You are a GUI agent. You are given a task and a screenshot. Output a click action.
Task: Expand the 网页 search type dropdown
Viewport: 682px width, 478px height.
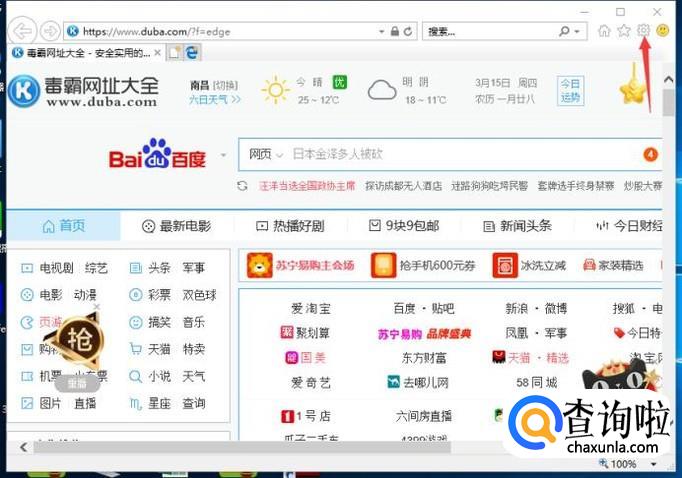click(x=265, y=154)
